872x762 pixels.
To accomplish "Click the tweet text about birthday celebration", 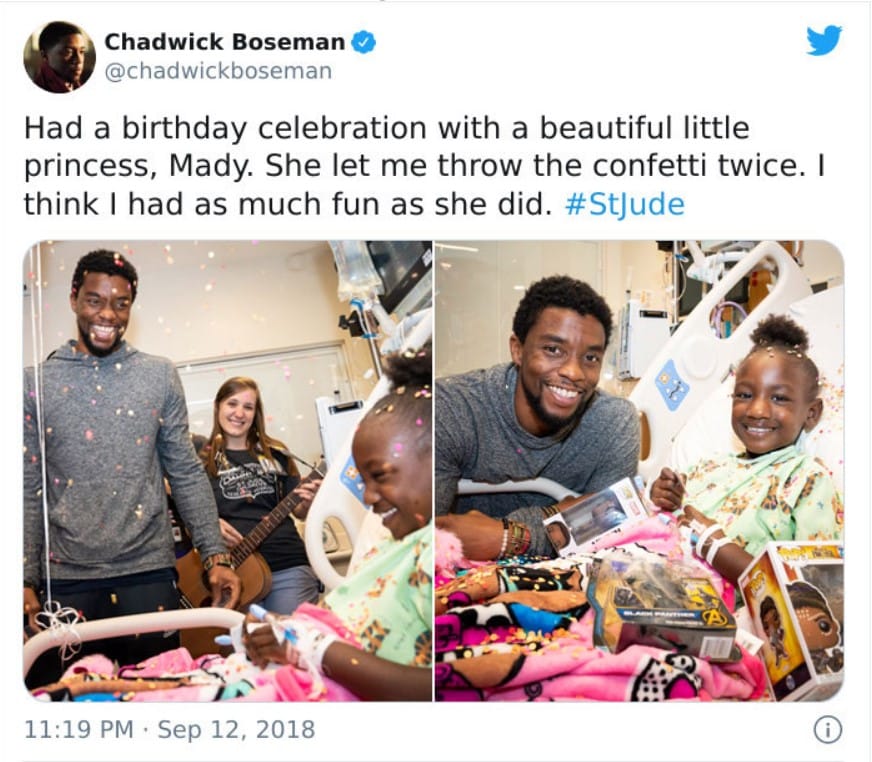I will click(x=425, y=166).
